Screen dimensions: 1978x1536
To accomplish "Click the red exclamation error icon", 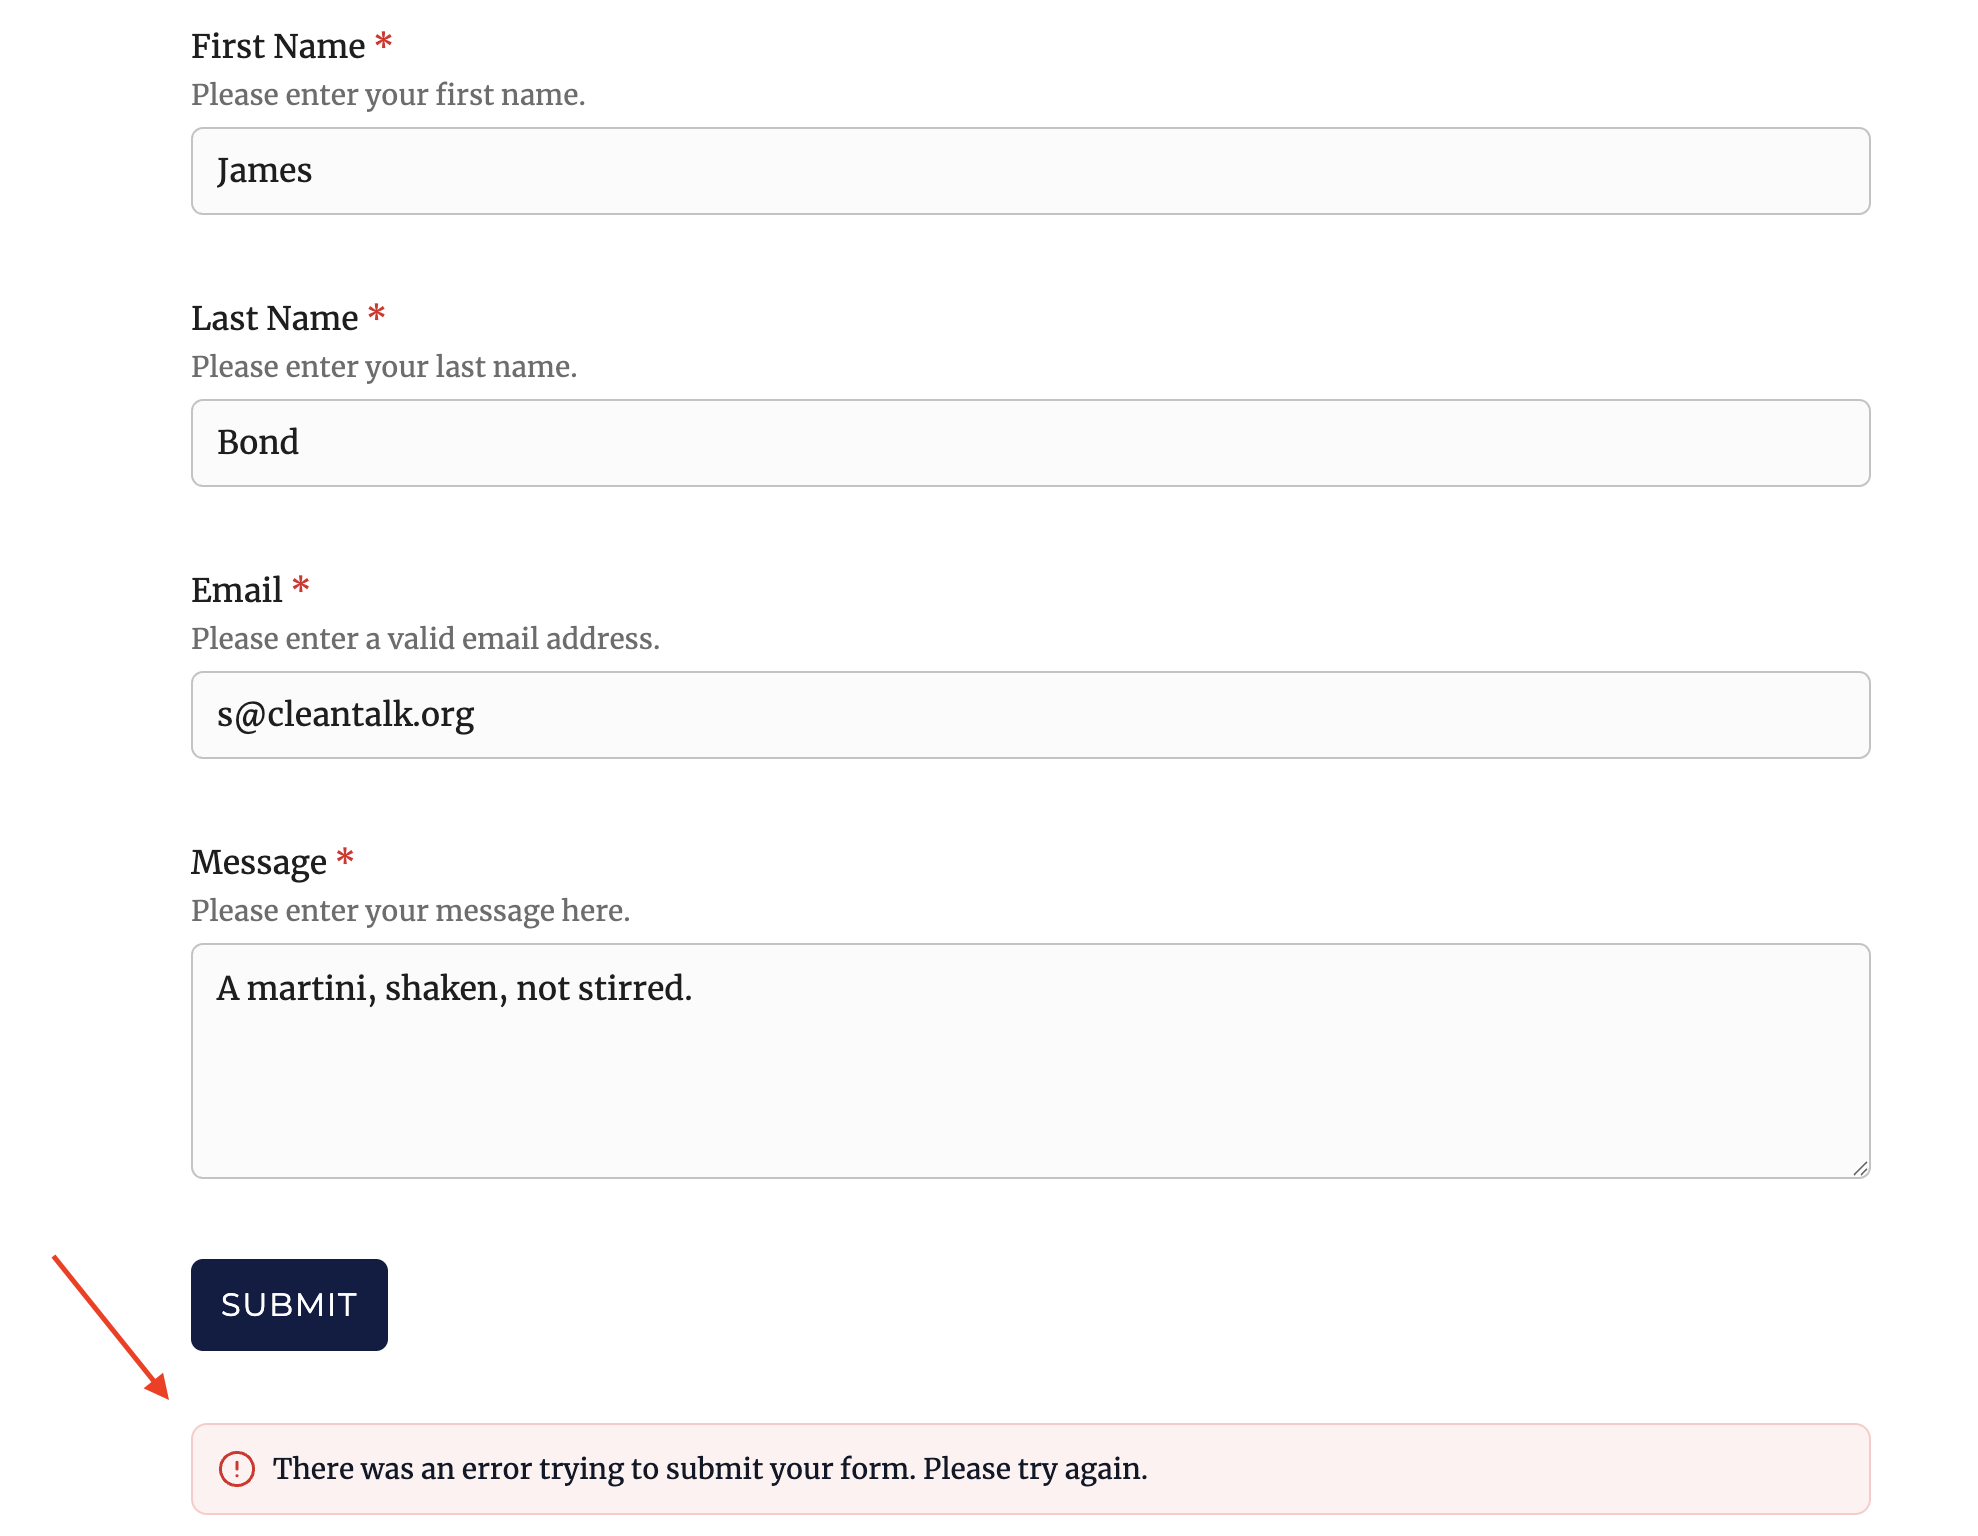I will click(237, 1469).
